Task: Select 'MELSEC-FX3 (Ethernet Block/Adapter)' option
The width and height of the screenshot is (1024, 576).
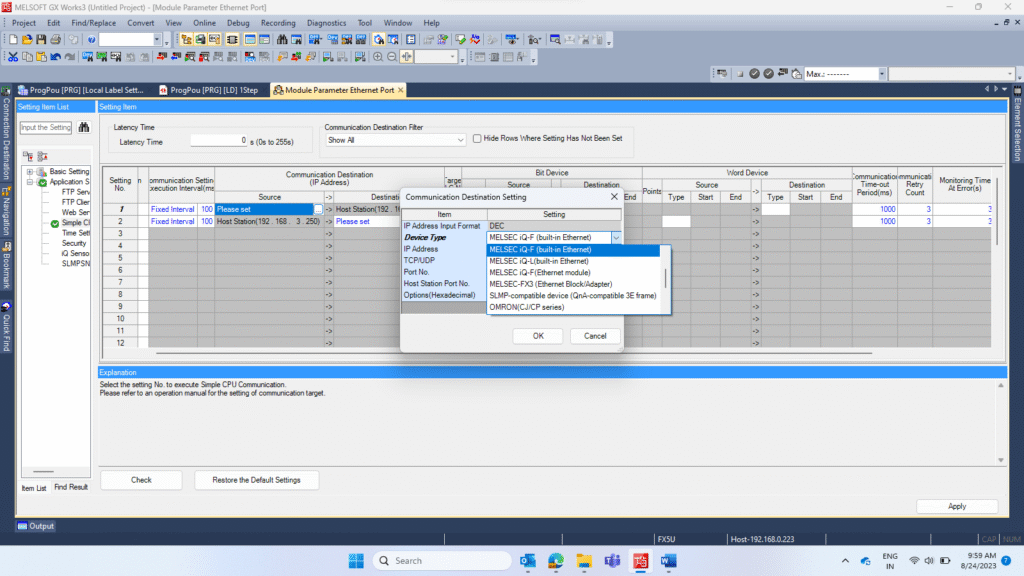Action: (x=574, y=284)
